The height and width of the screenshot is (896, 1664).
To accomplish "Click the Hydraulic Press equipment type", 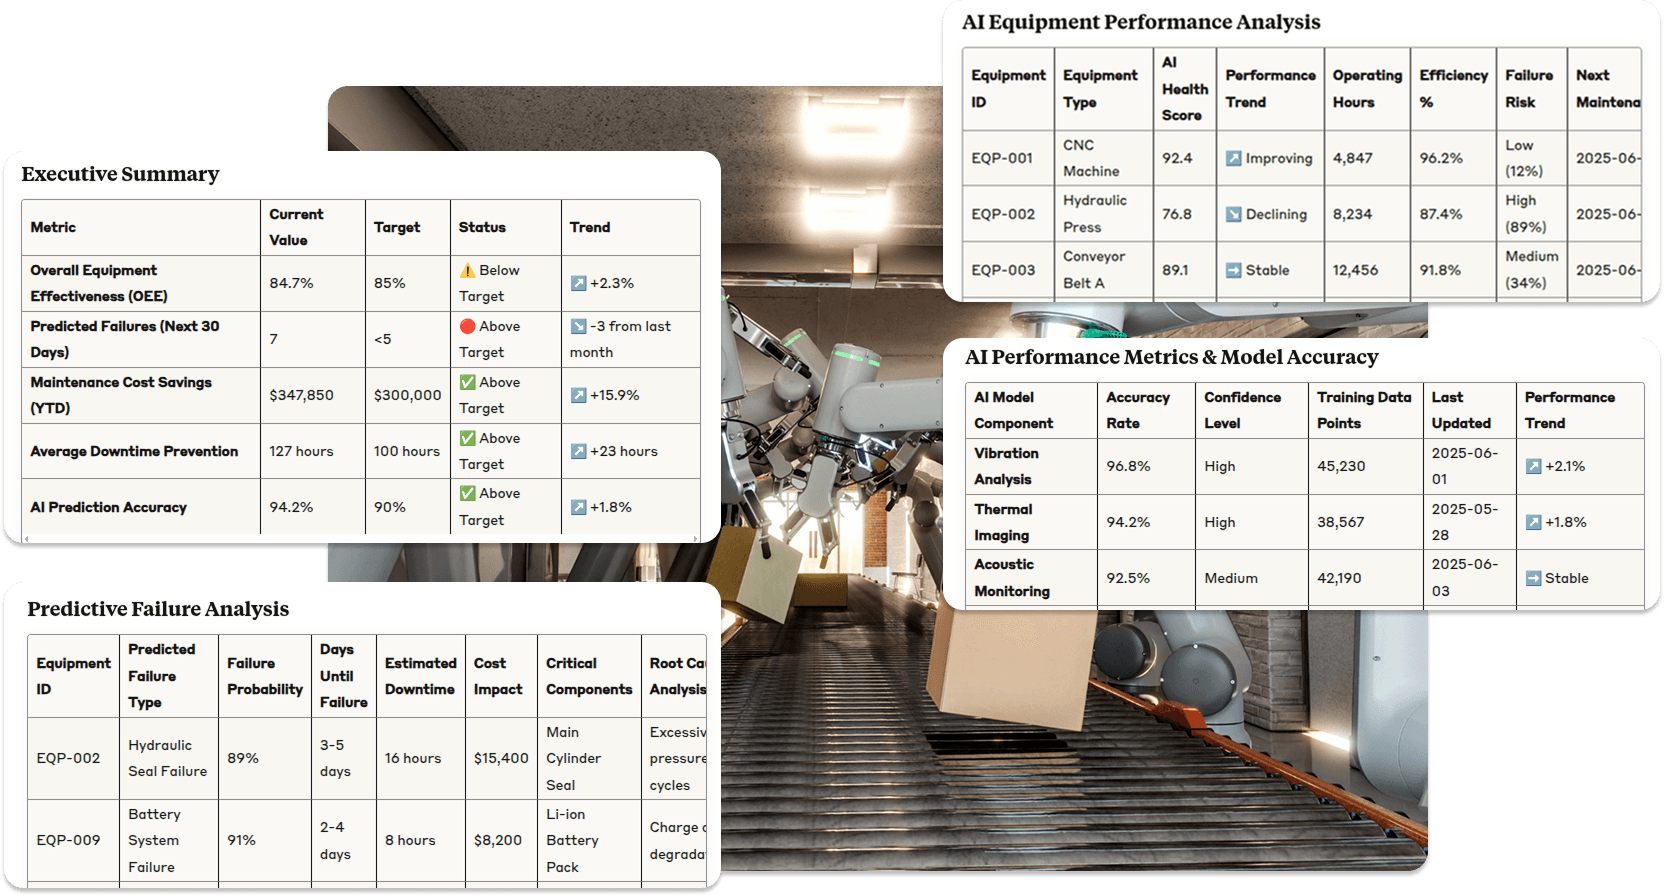I will click(x=1095, y=214).
